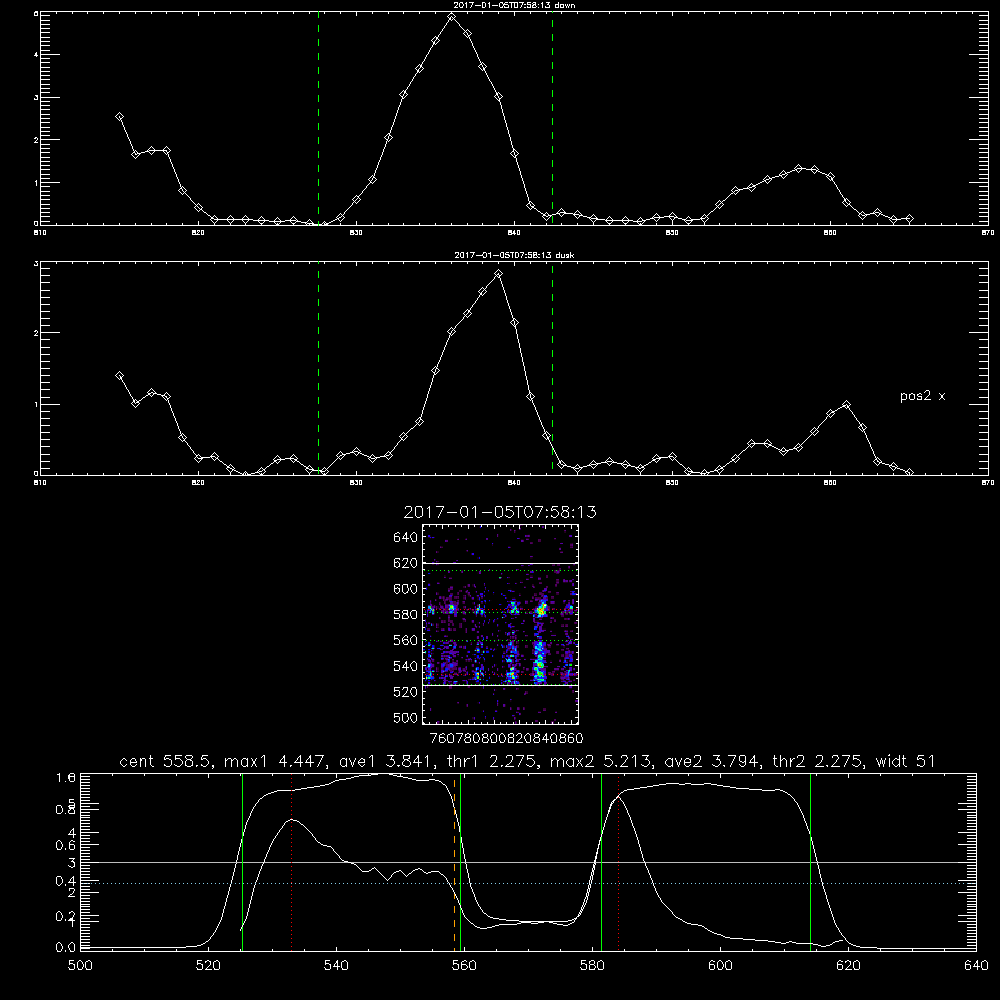This screenshot has width=1000, height=1000.
Task: Click heatmap x-axis labels 760780800820840860
Action: click(x=506, y=738)
